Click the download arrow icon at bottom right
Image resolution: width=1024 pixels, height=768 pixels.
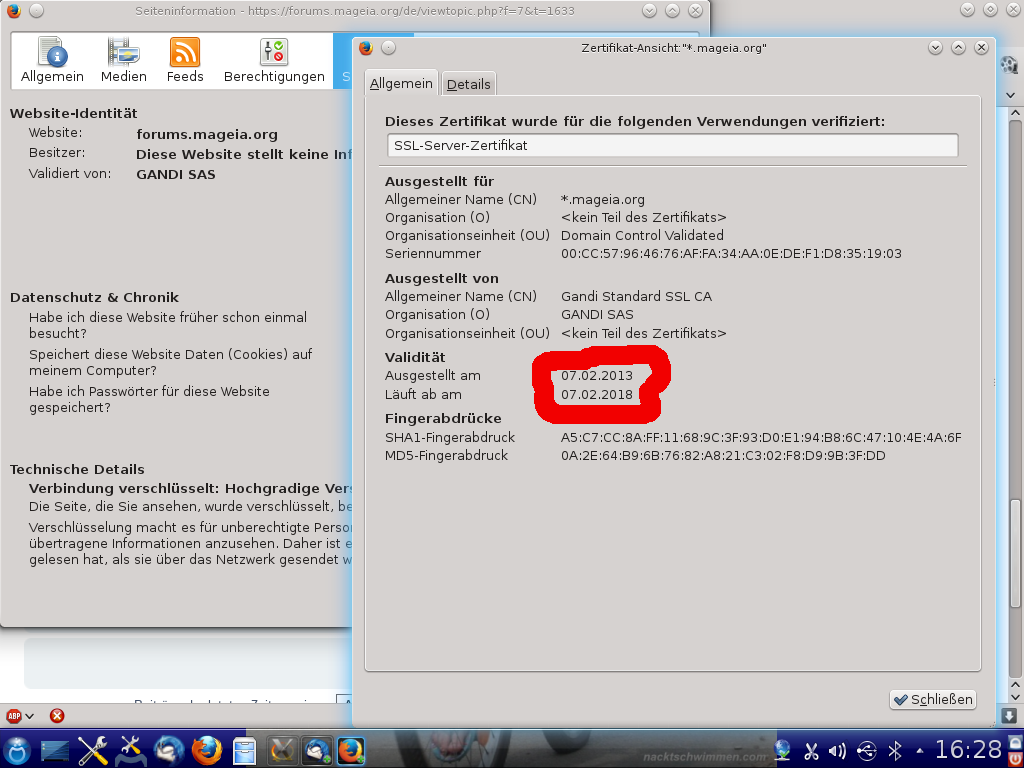pos(1008,715)
